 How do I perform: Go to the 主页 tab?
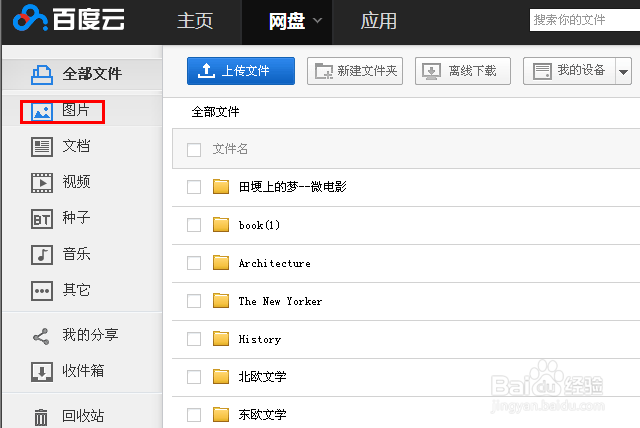195,21
